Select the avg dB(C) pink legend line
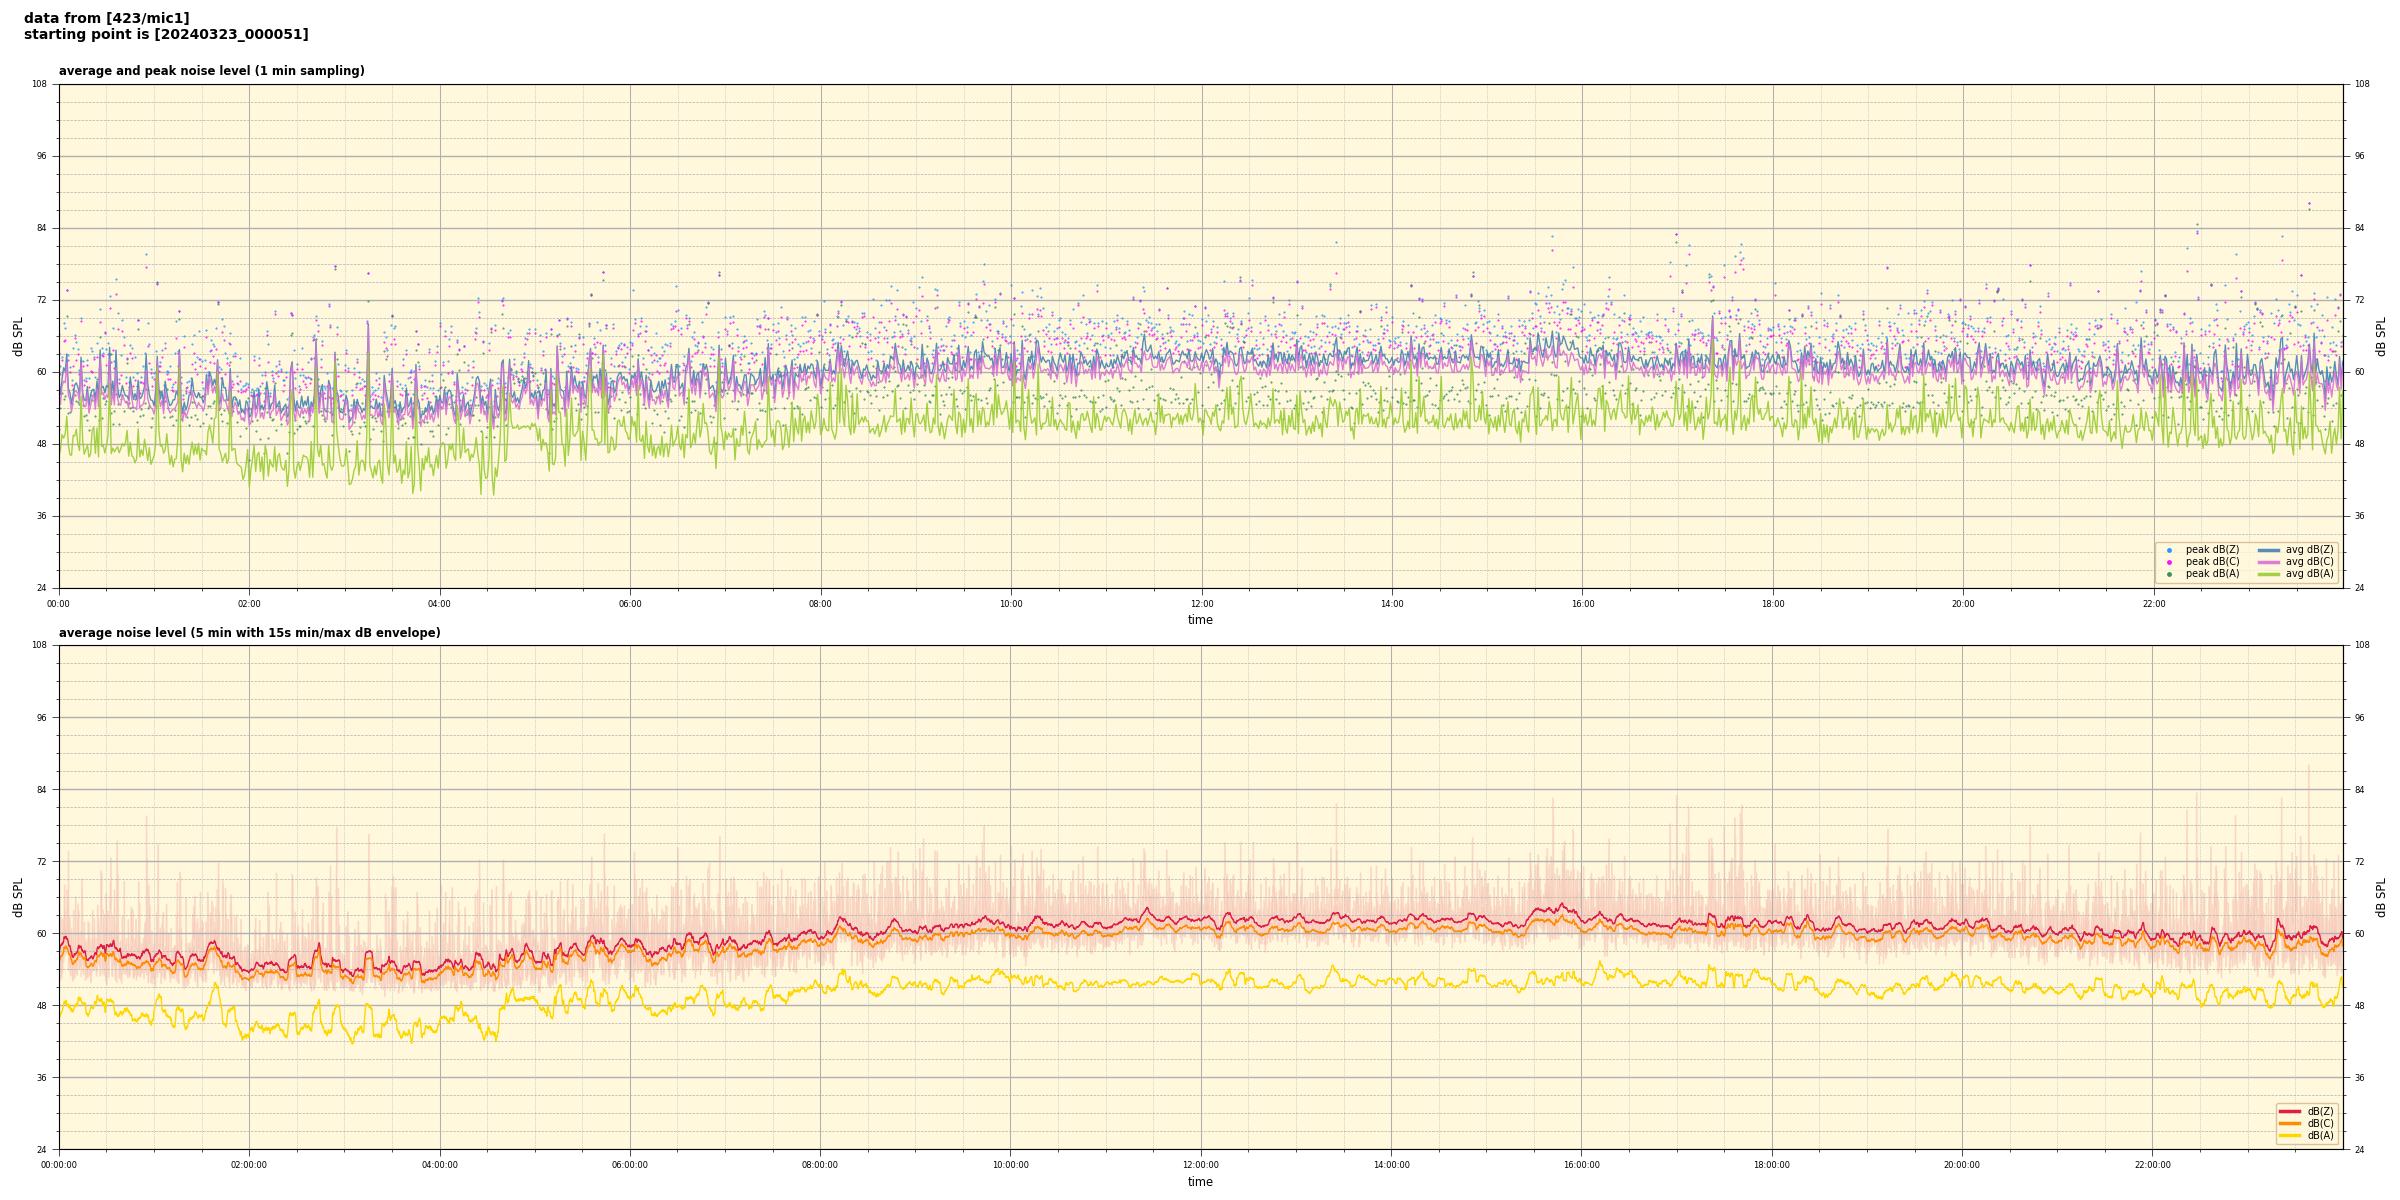 [2269, 562]
